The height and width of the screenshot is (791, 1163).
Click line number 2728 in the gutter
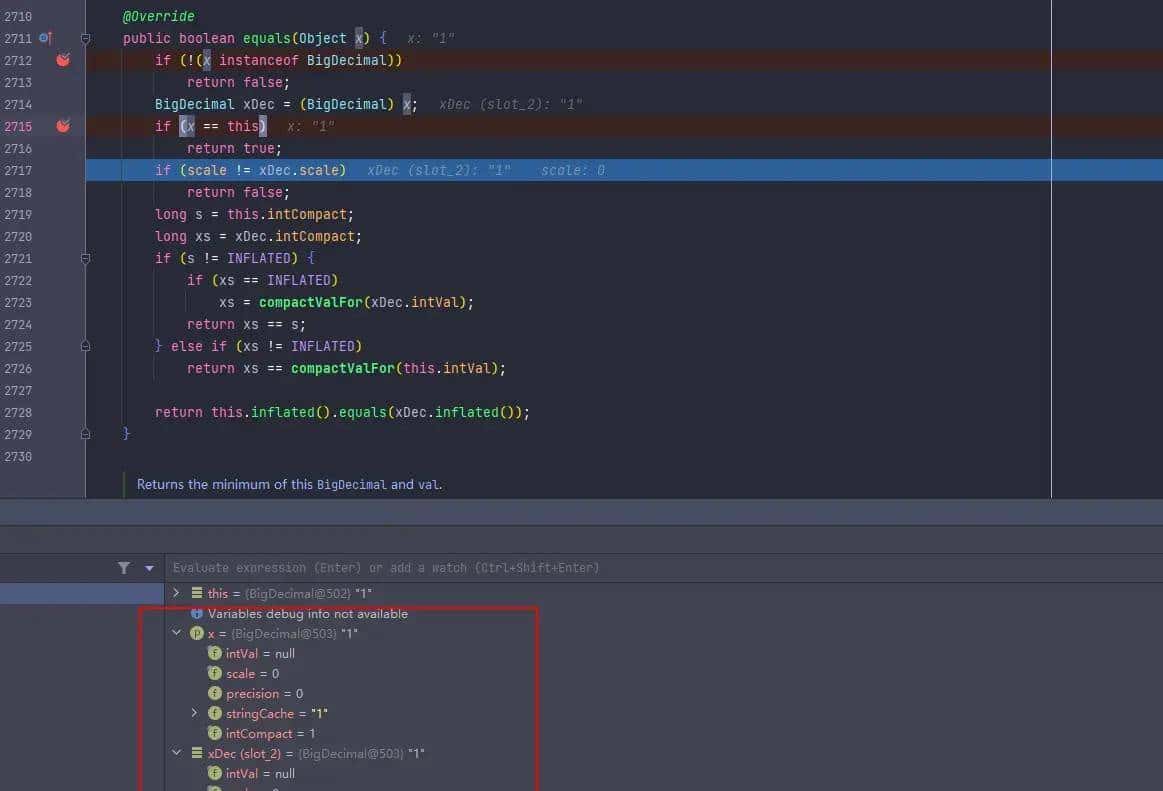point(18,413)
